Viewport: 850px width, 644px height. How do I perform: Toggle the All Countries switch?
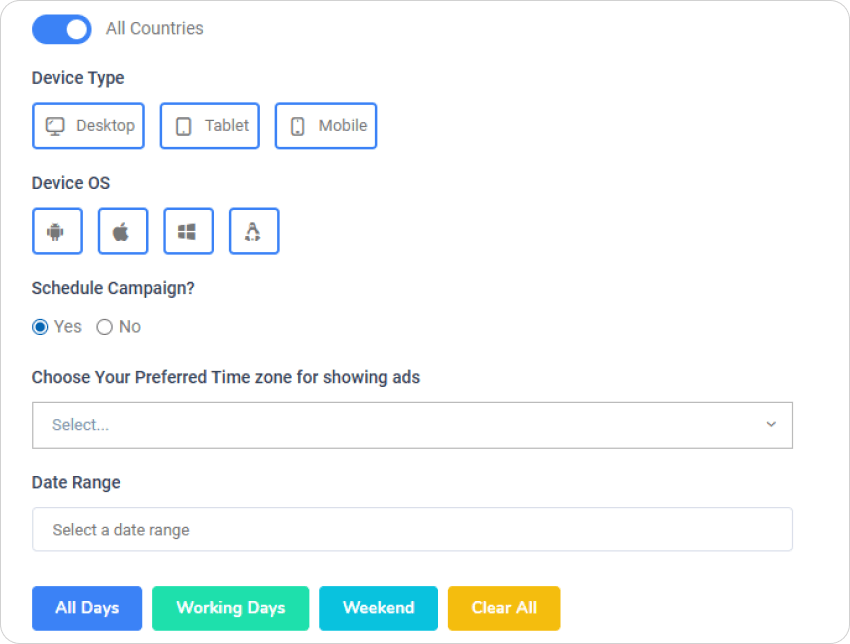pyautogui.click(x=61, y=29)
